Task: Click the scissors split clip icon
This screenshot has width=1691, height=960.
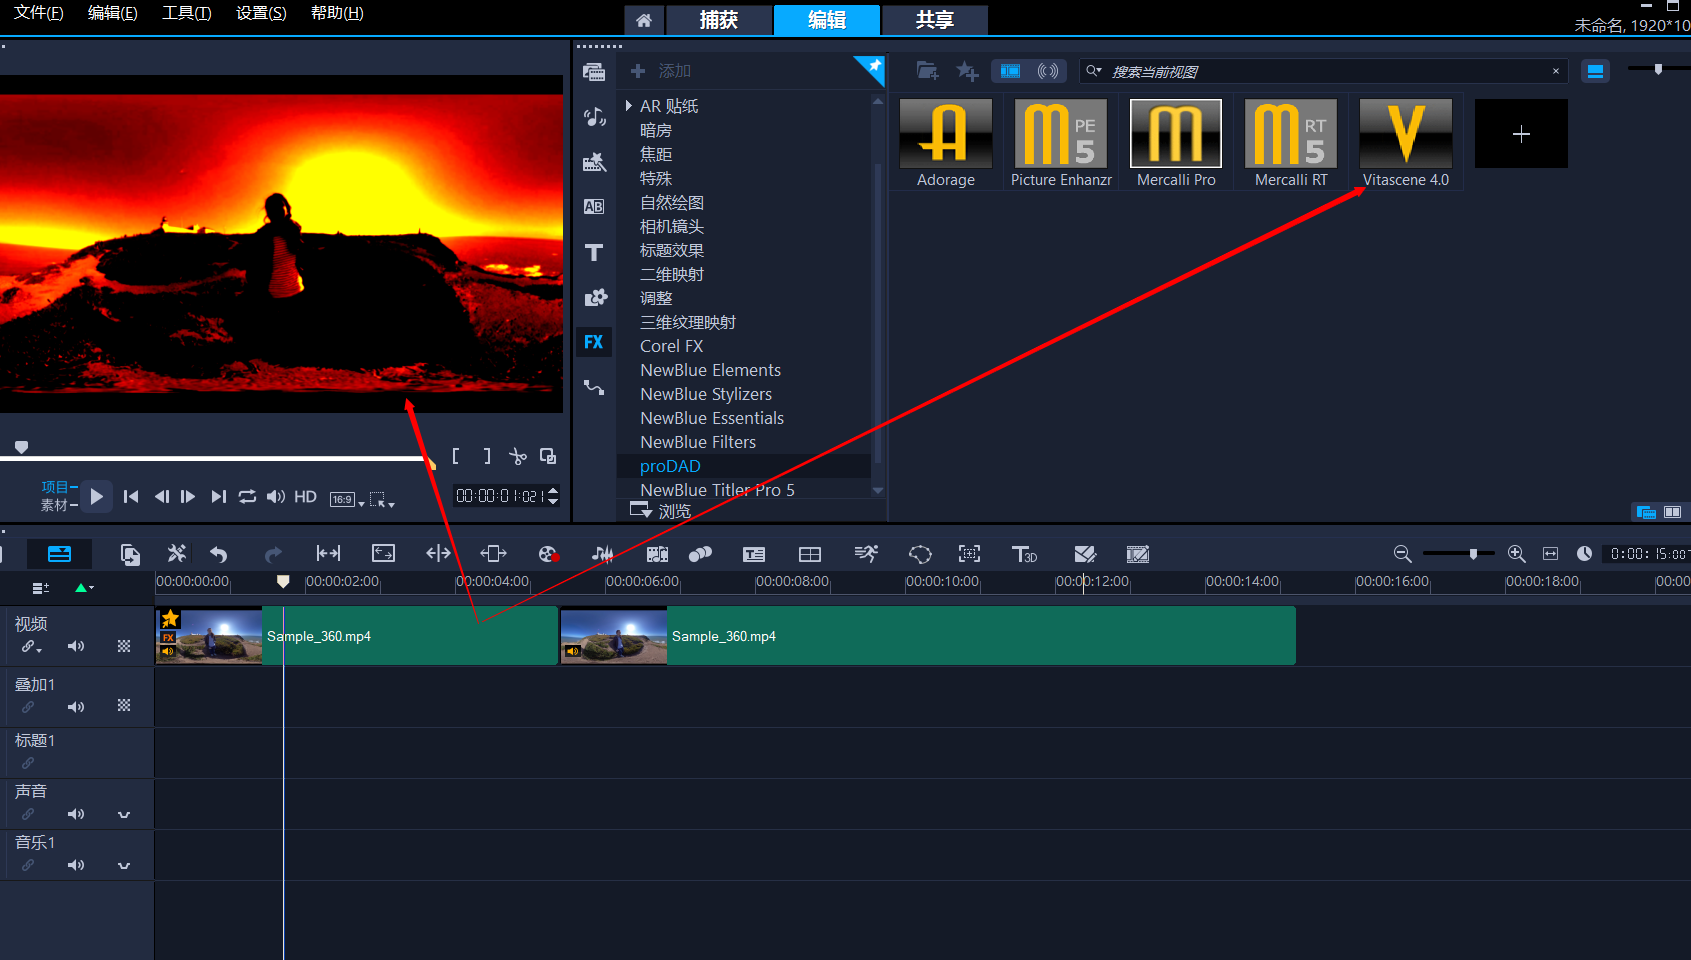Action: (517, 456)
